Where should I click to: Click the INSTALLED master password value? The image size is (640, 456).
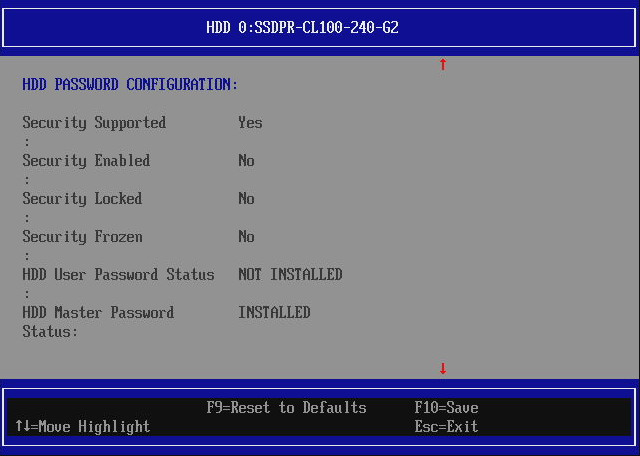pos(274,313)
